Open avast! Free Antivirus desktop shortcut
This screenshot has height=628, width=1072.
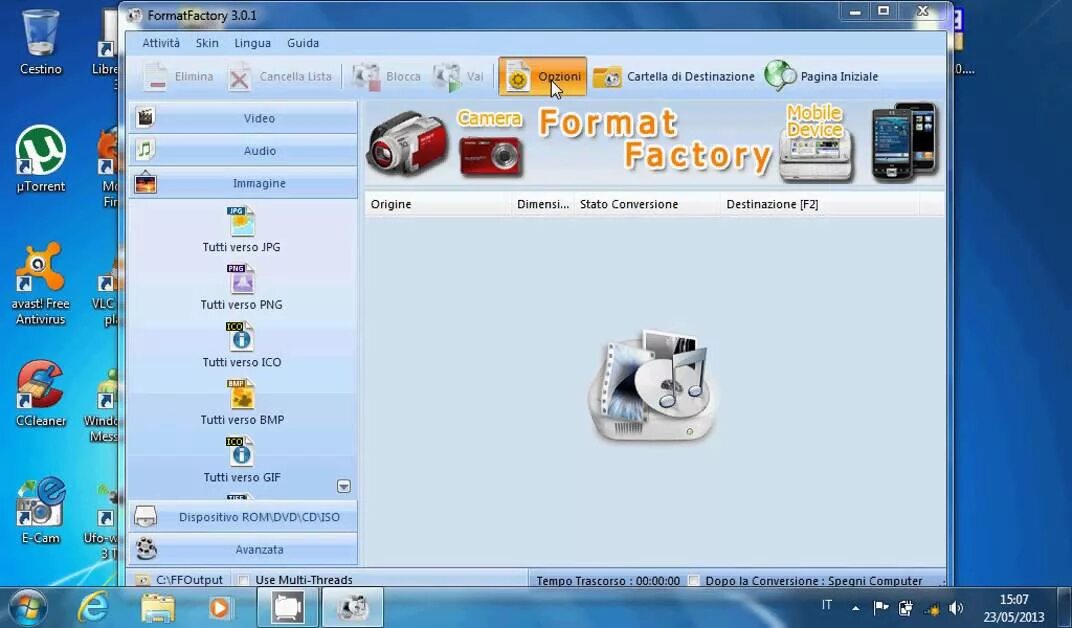pyautogui.click(x=40, y=284)
